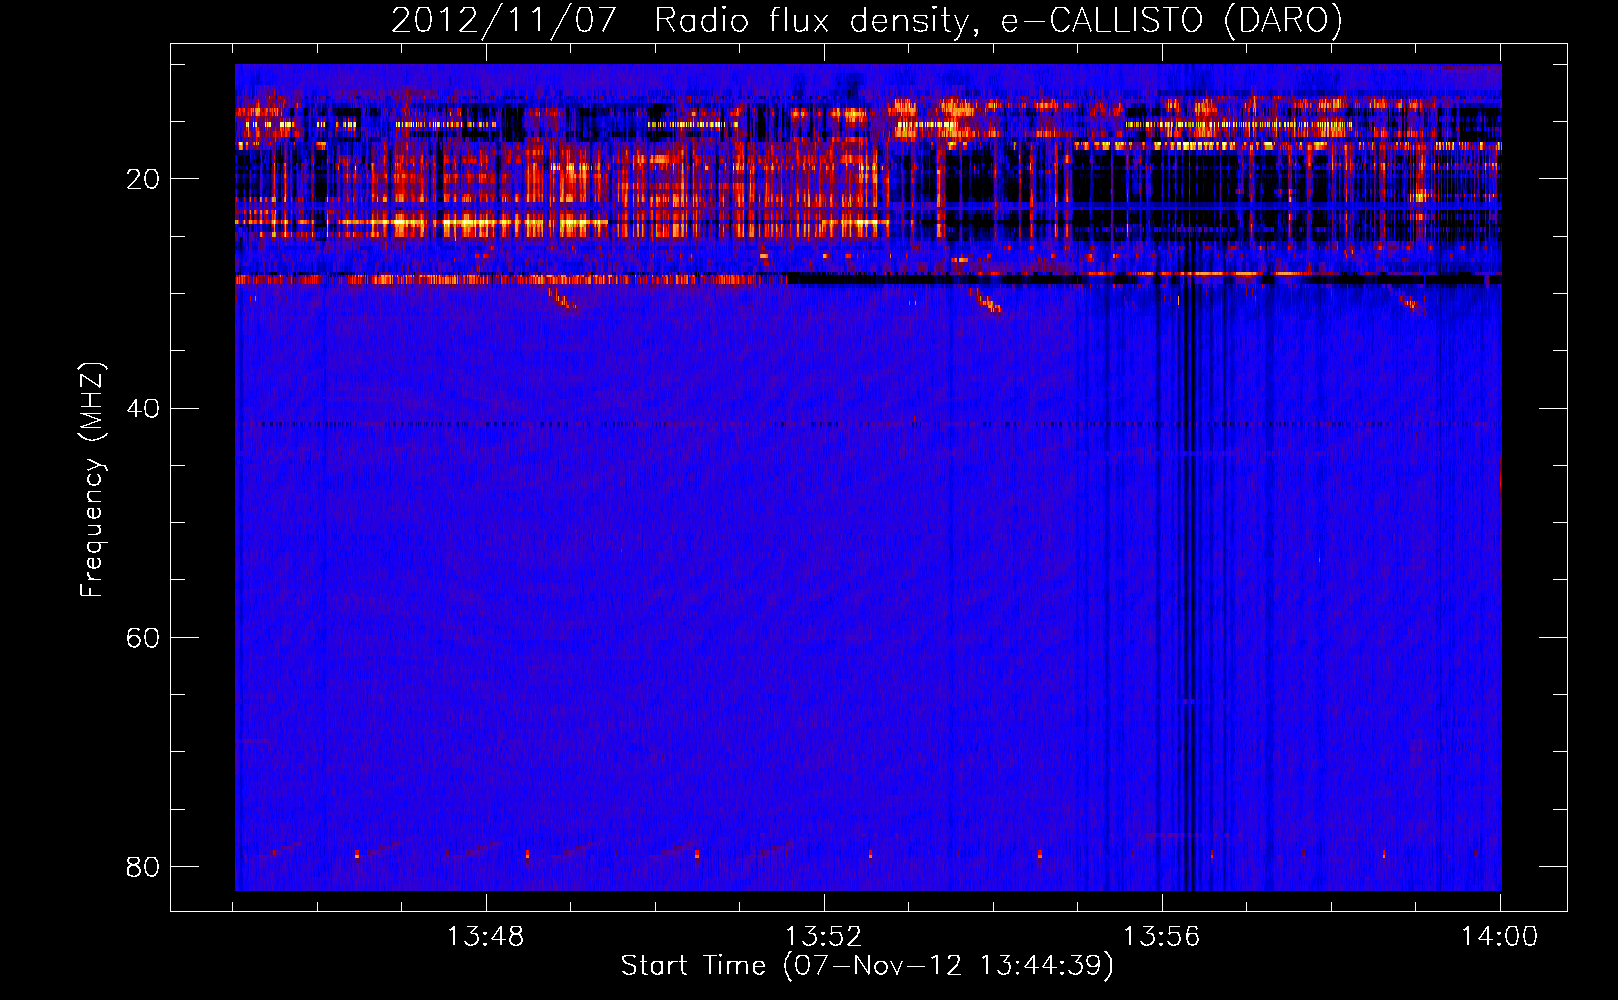Click the 'Start Time (07-Nov-12 13:44:39)' label

pyautogui.click(x=867, y=966)
